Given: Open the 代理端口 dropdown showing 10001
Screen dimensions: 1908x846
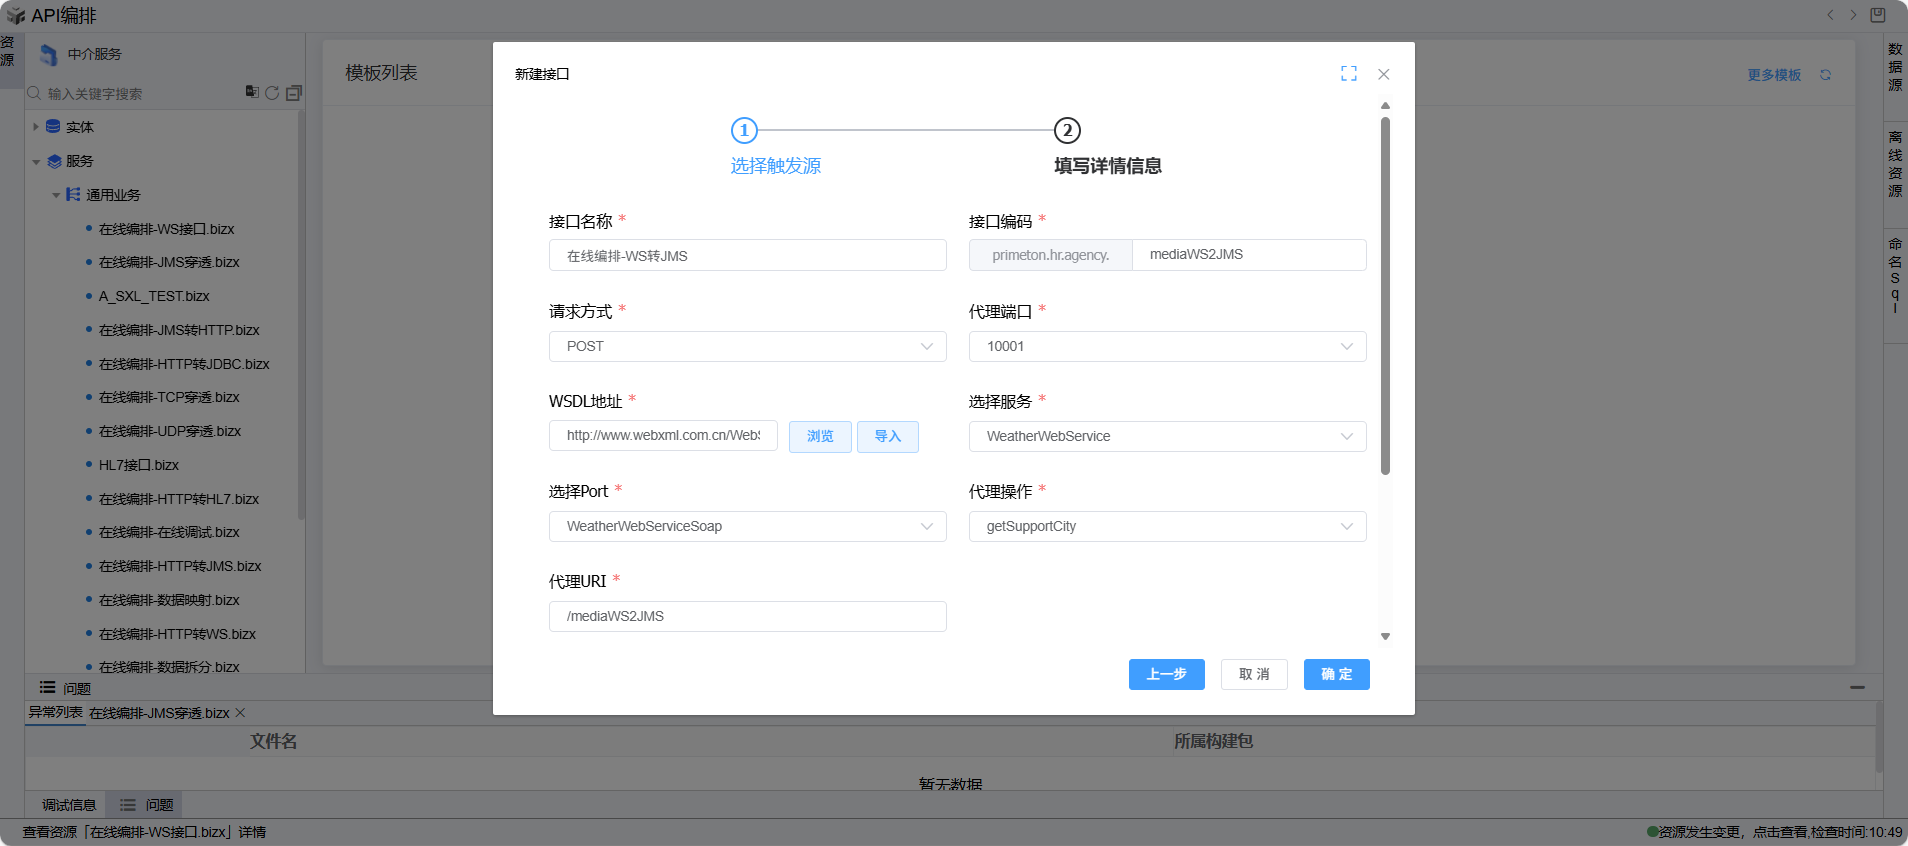Looking at the screenshot, I should coord(1167,346).
